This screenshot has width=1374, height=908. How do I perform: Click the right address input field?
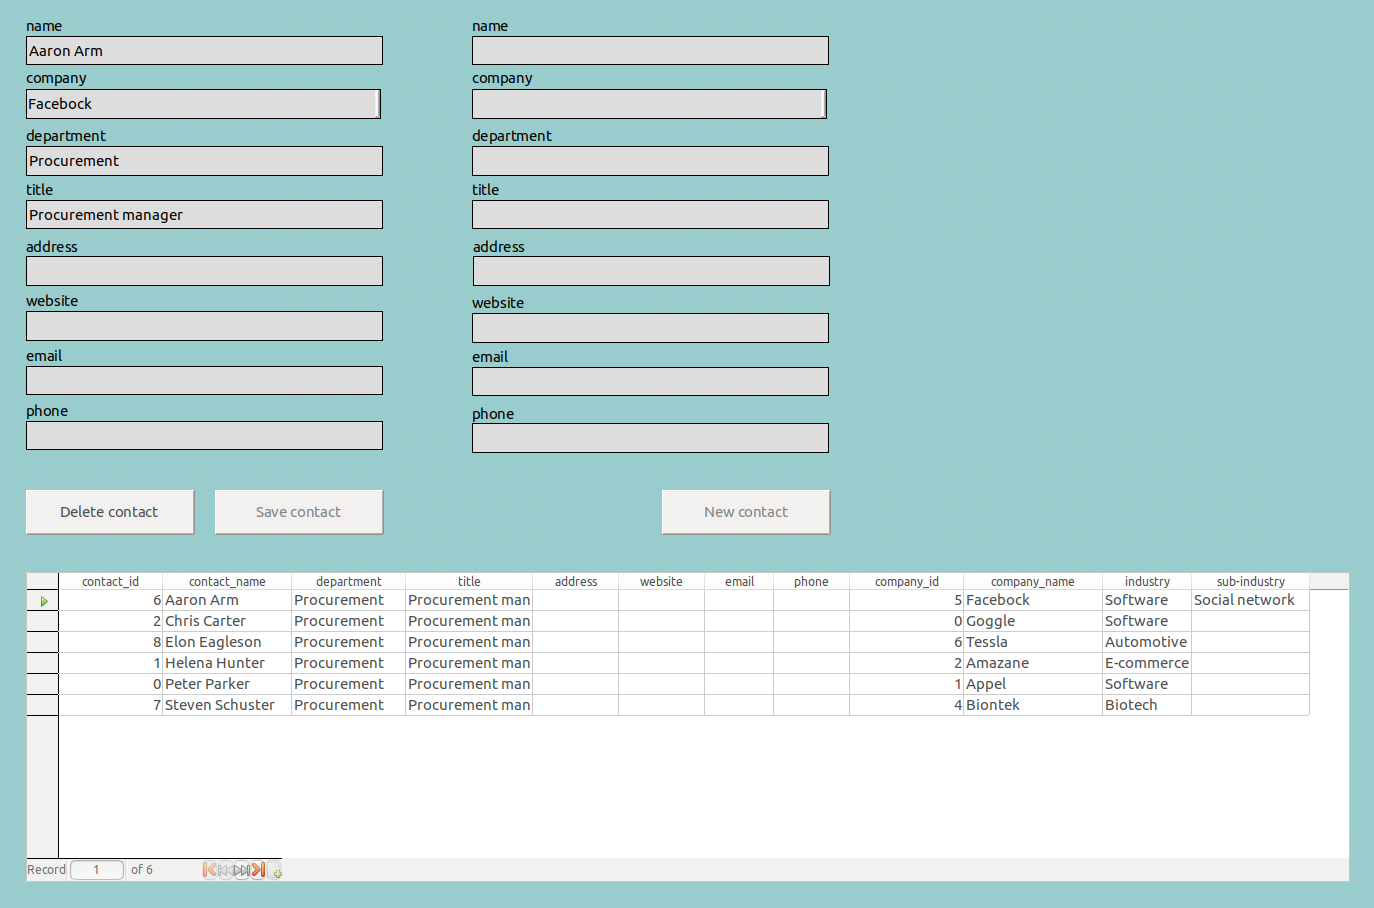coord(651,271)
